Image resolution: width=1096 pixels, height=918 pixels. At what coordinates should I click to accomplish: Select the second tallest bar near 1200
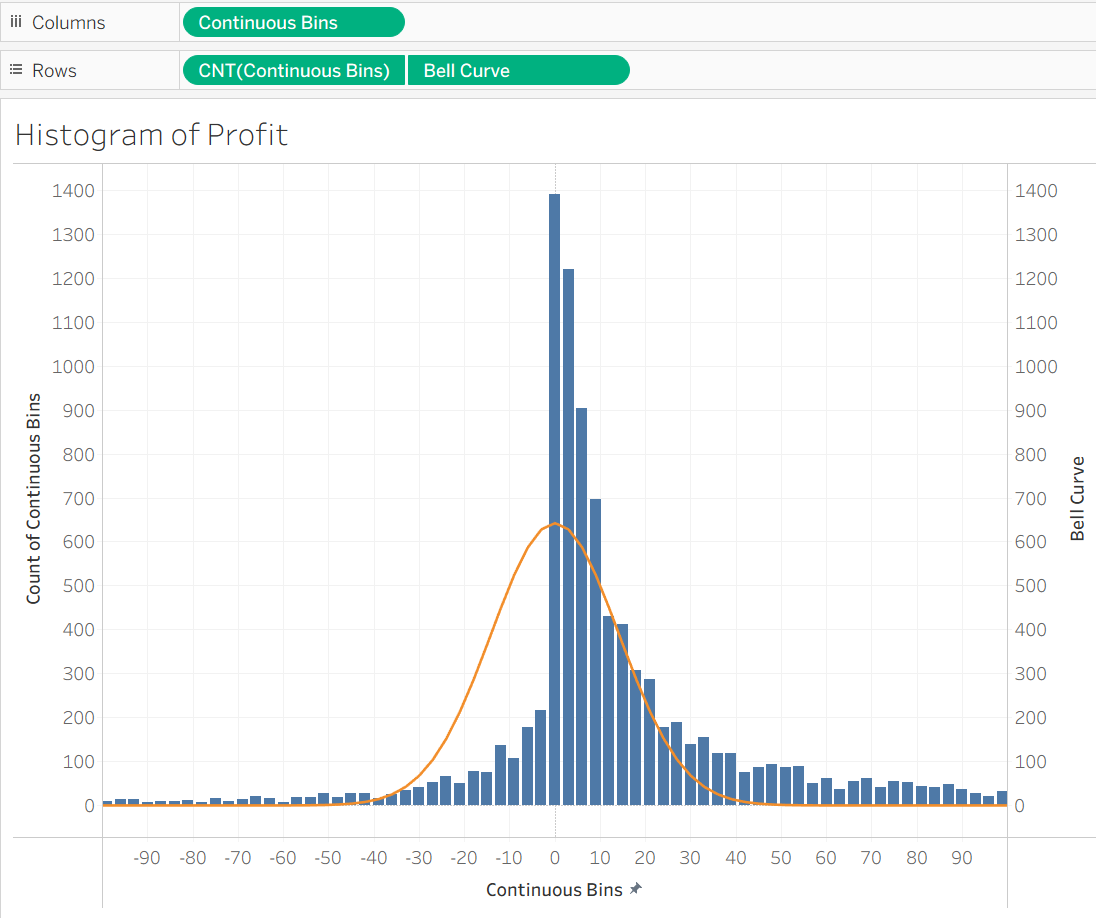coord(568,540)
